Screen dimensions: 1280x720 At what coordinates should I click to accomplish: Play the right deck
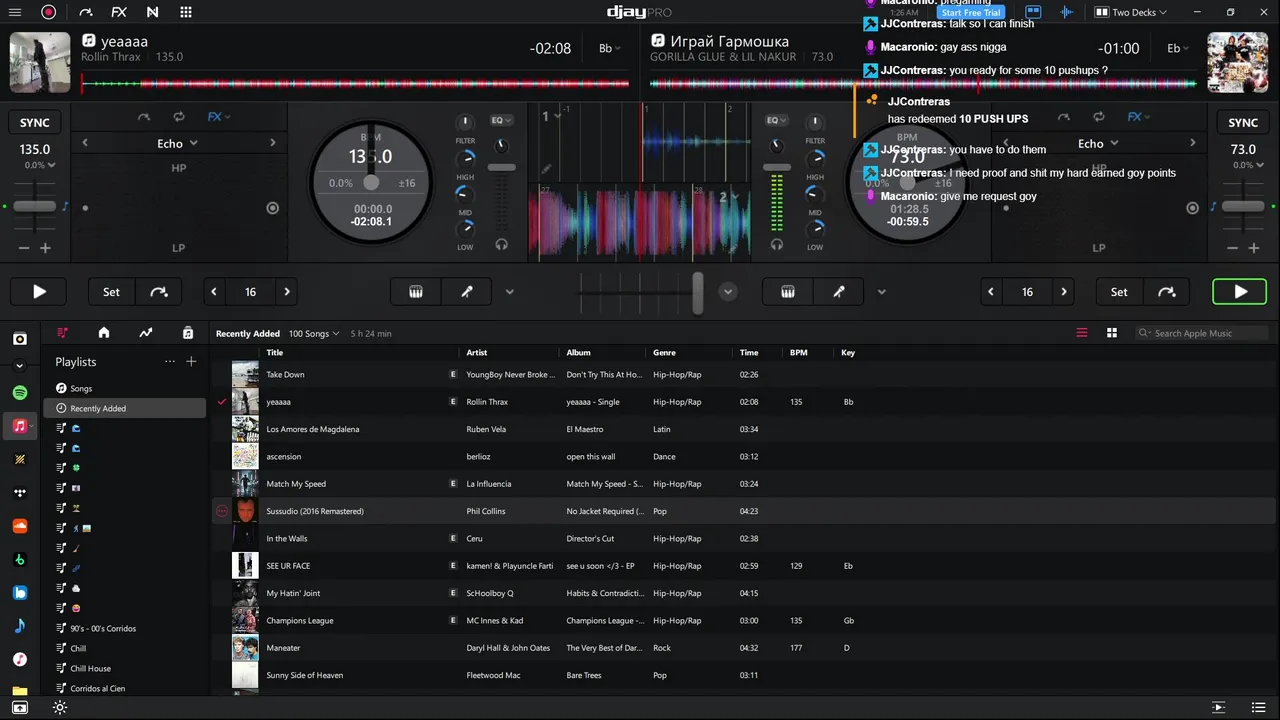click(1240, 292)
